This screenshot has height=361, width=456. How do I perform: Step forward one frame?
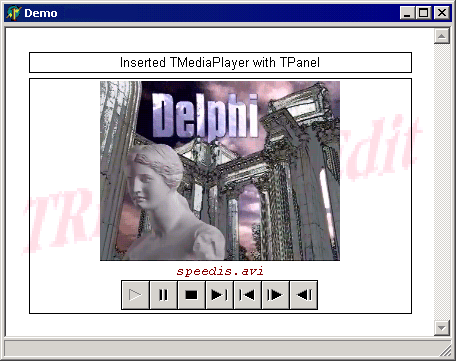275,295
